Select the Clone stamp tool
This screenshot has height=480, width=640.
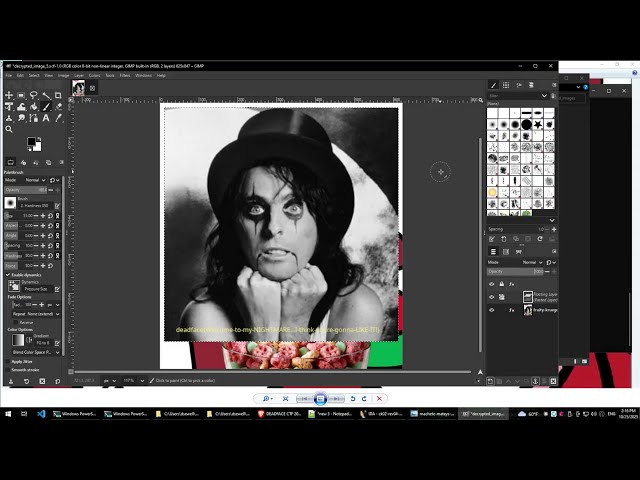tap(9, 118)
